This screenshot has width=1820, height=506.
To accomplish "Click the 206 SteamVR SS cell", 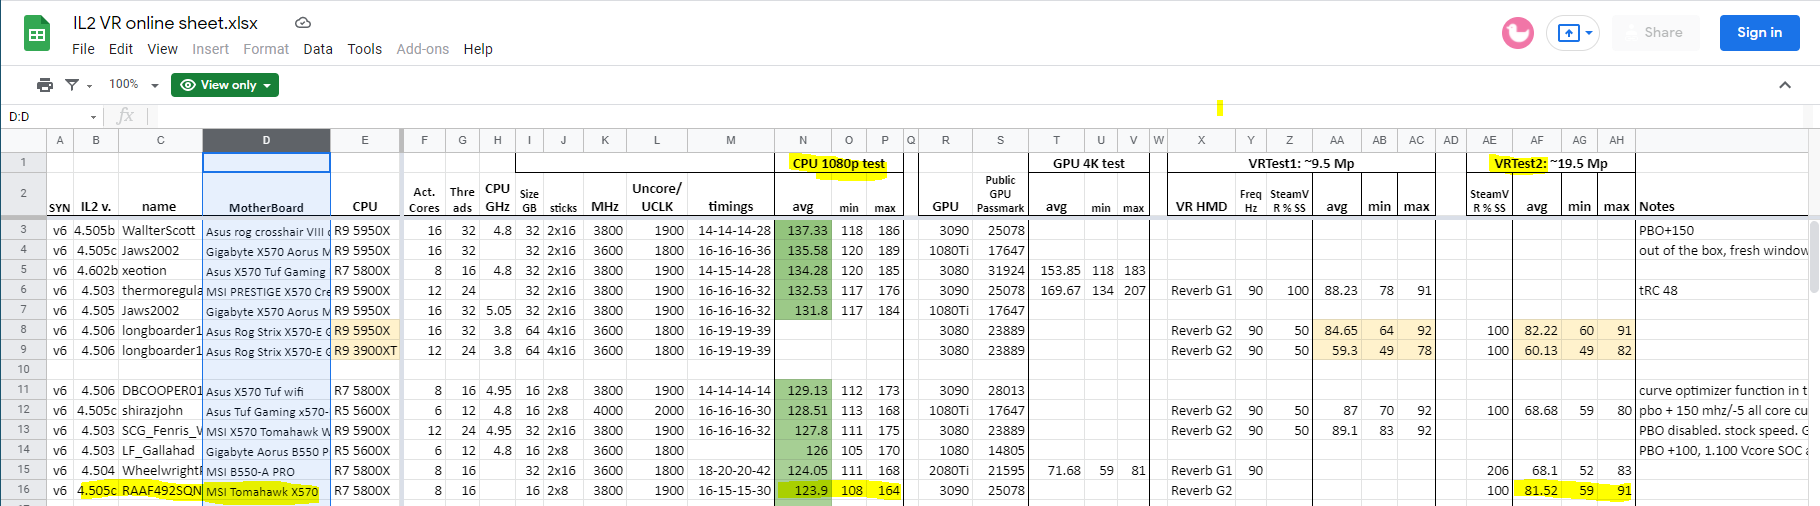I will (x=1490, y=470).
